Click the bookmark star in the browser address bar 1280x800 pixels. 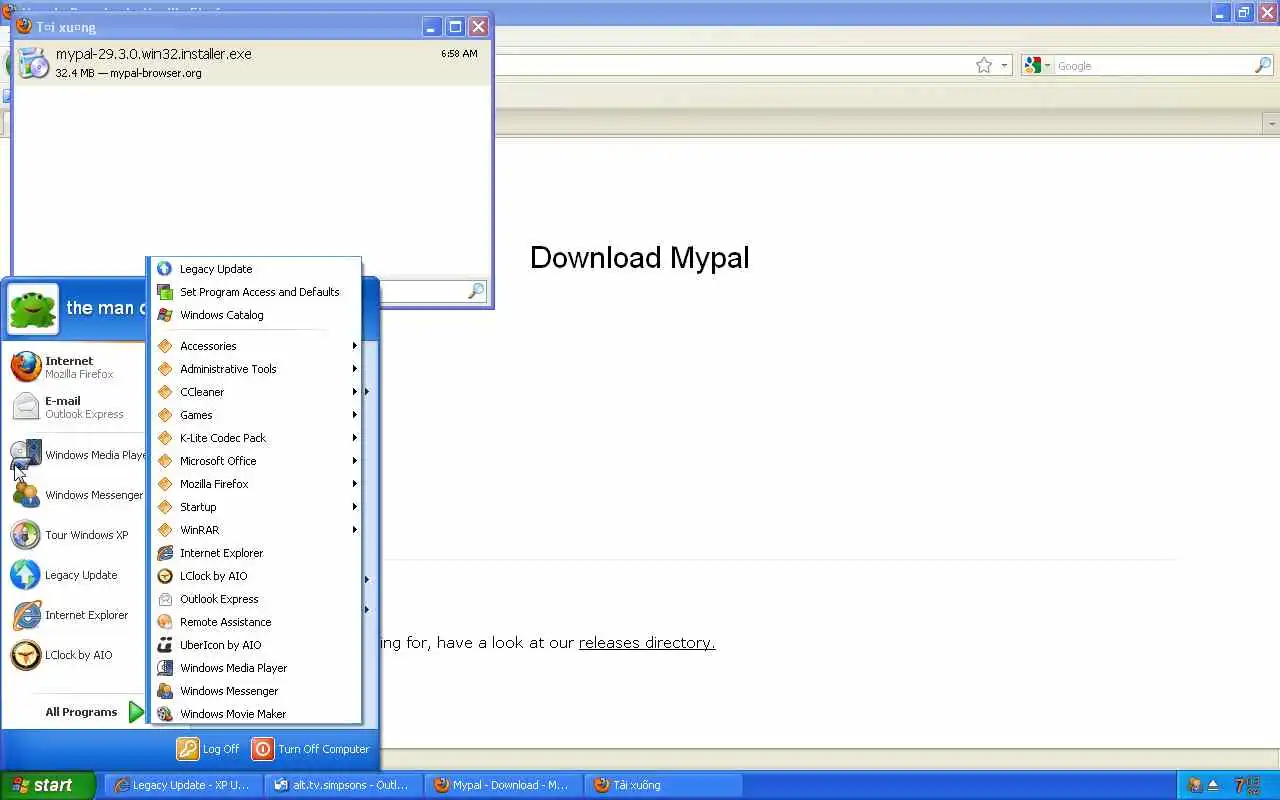click(x=984, y=65)
